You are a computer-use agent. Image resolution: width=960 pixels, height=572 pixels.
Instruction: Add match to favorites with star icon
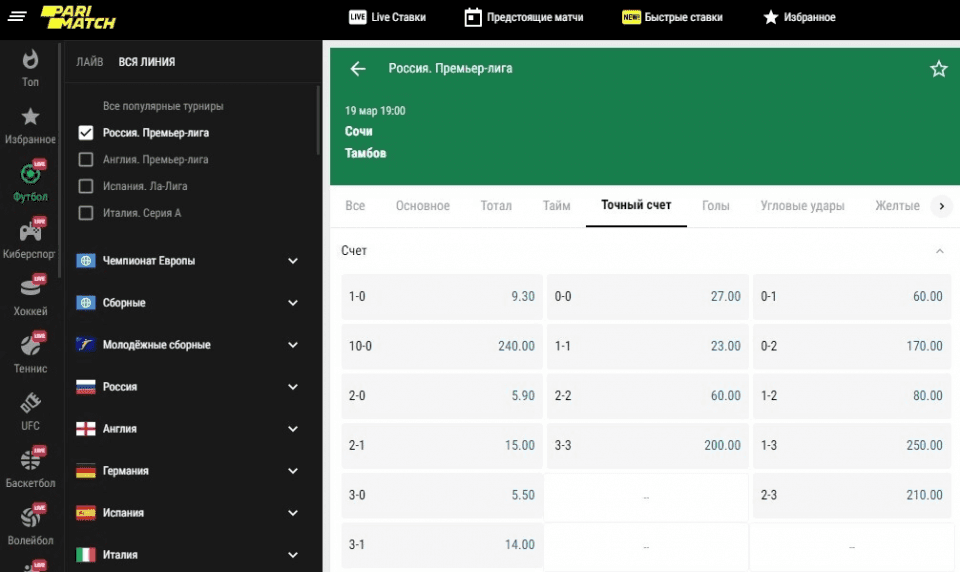point(938,69)
